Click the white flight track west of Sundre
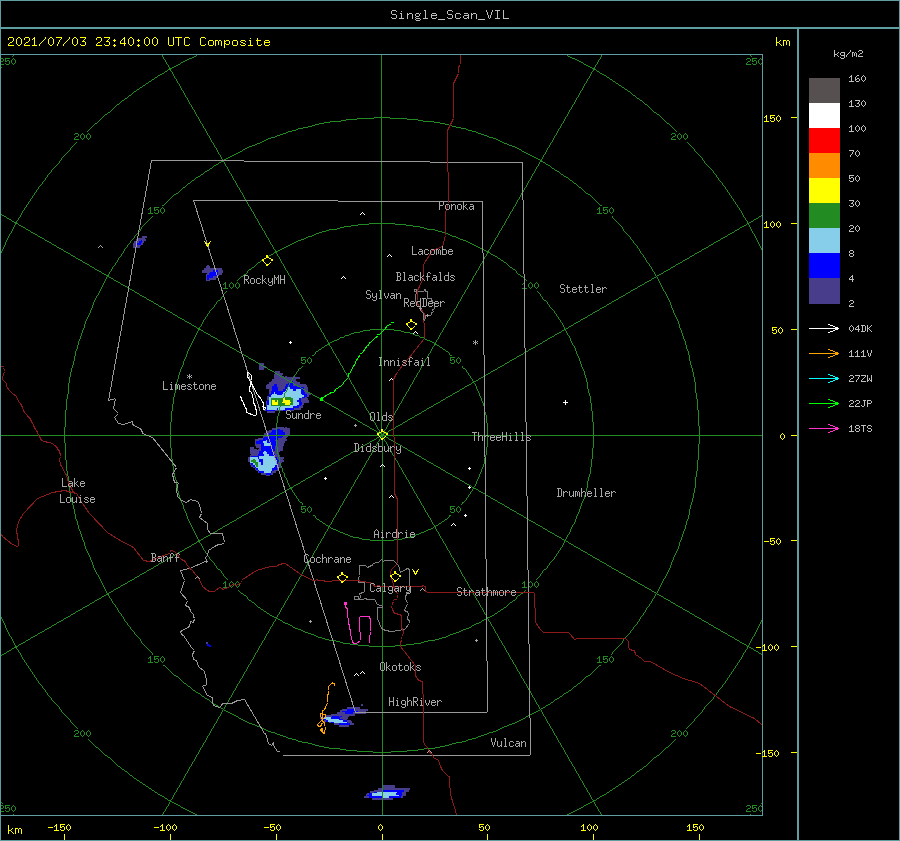This screenshot has height=841, width=900. 251,394
